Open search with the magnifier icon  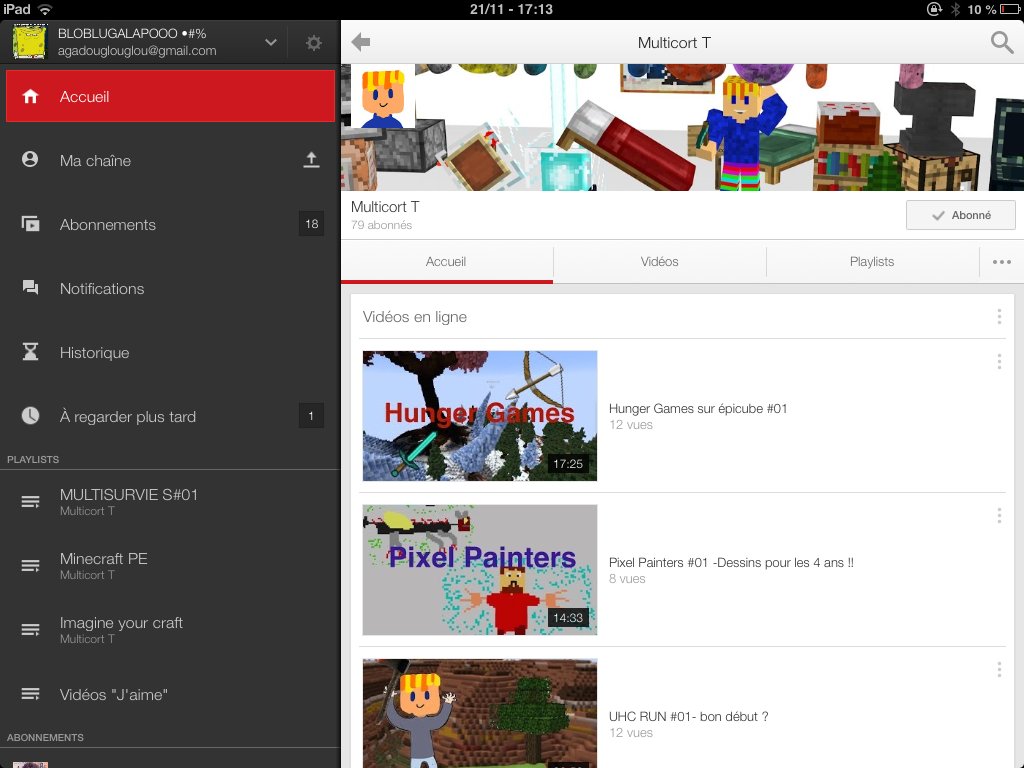pyautogui.click(x=1002, y=42)
